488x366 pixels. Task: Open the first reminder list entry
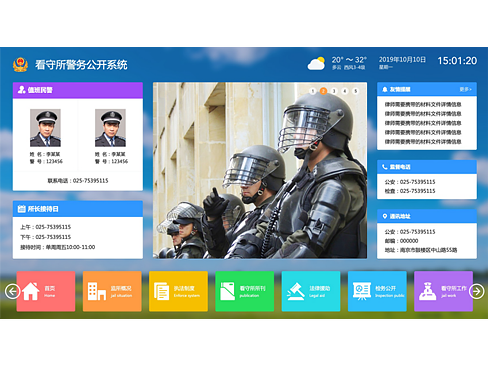(423, 104)
